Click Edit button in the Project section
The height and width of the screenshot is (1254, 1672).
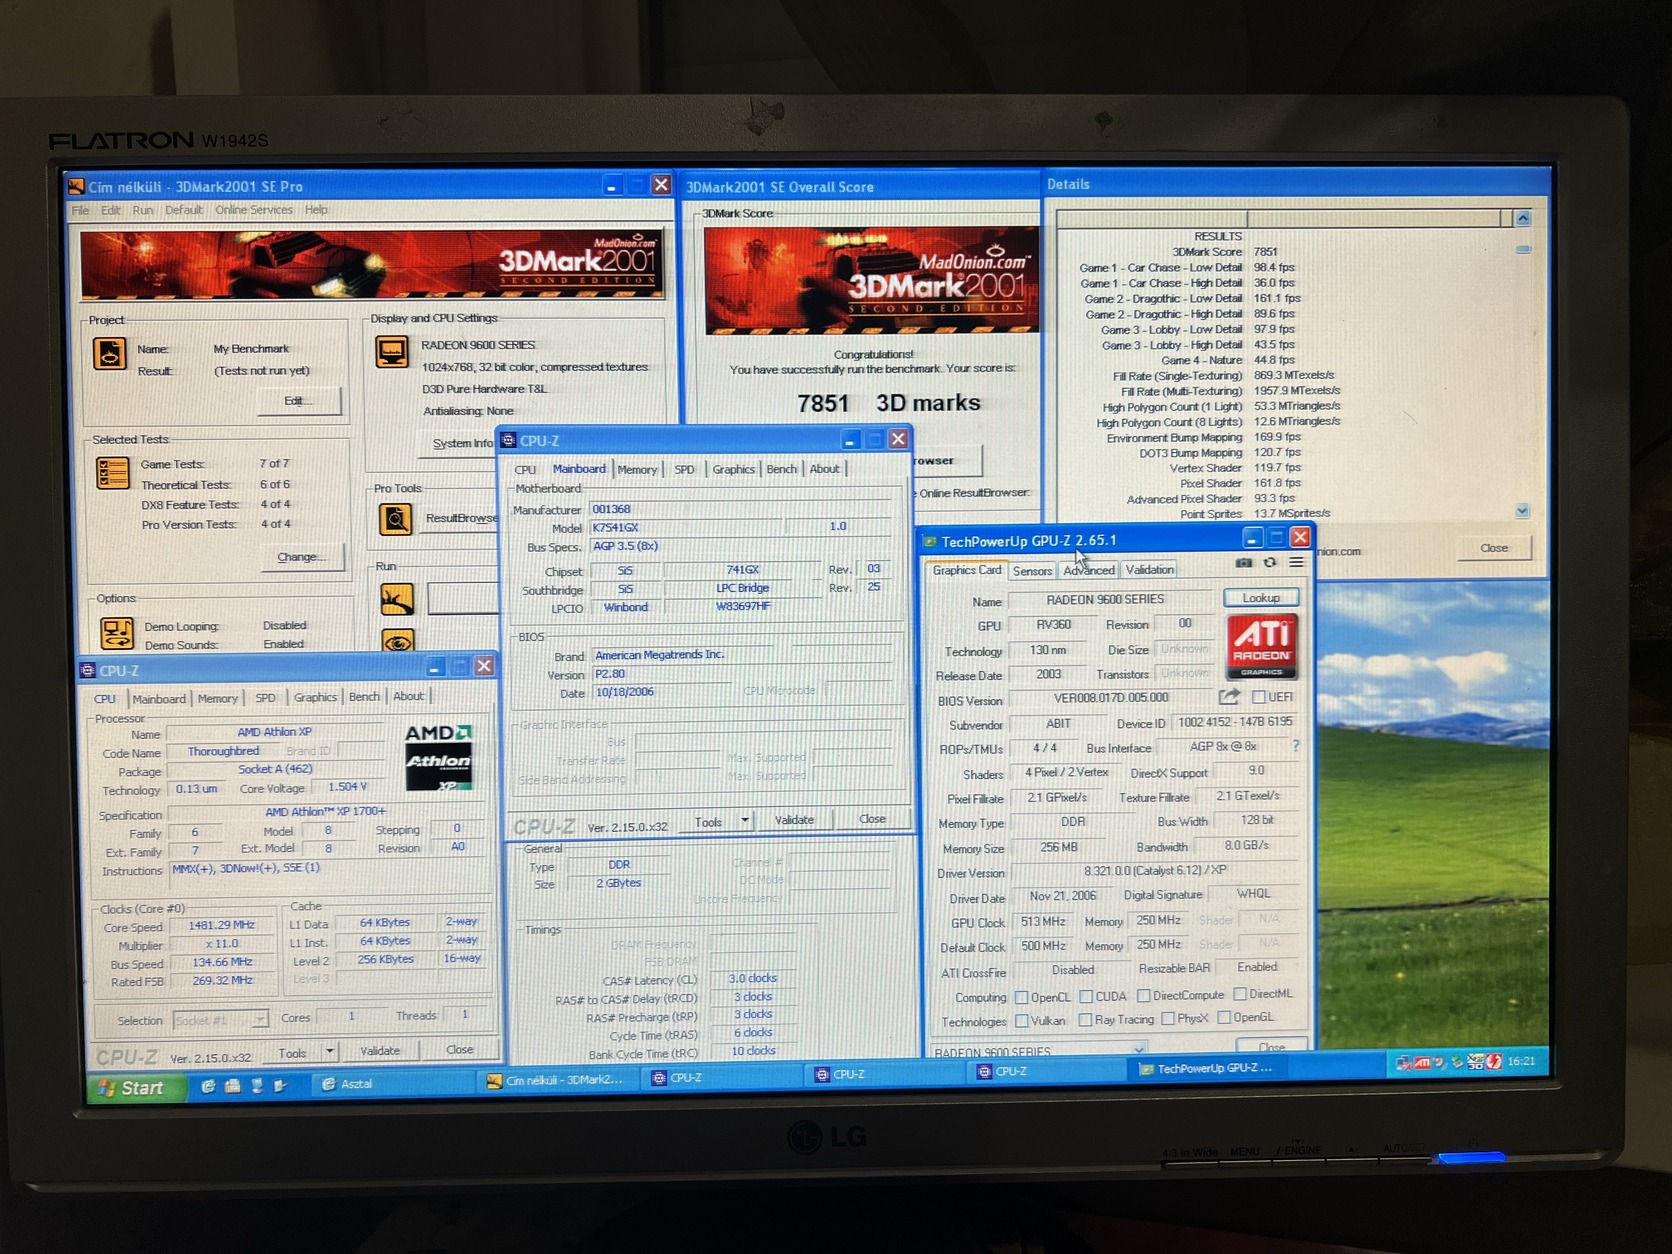coord(298,401)
